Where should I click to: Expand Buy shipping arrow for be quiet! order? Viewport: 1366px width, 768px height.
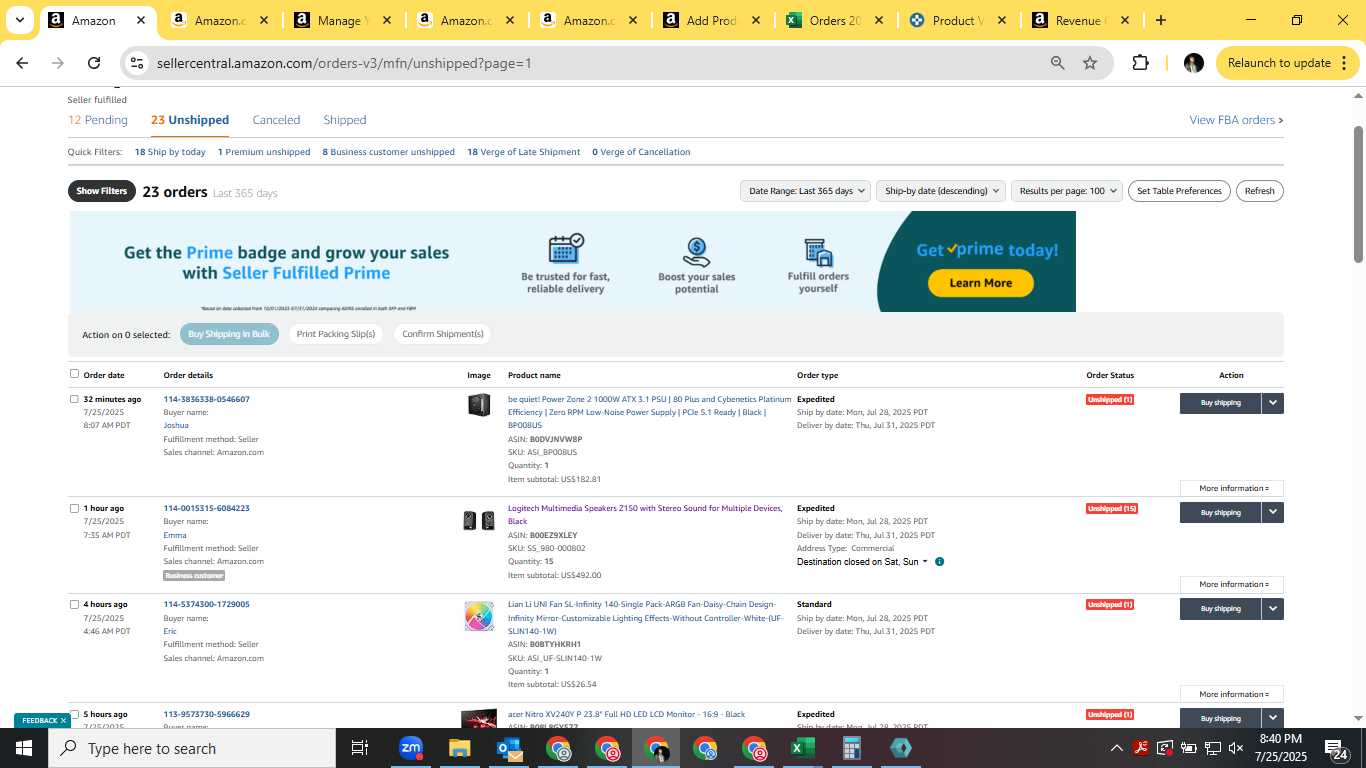[x=1272, y=403]
